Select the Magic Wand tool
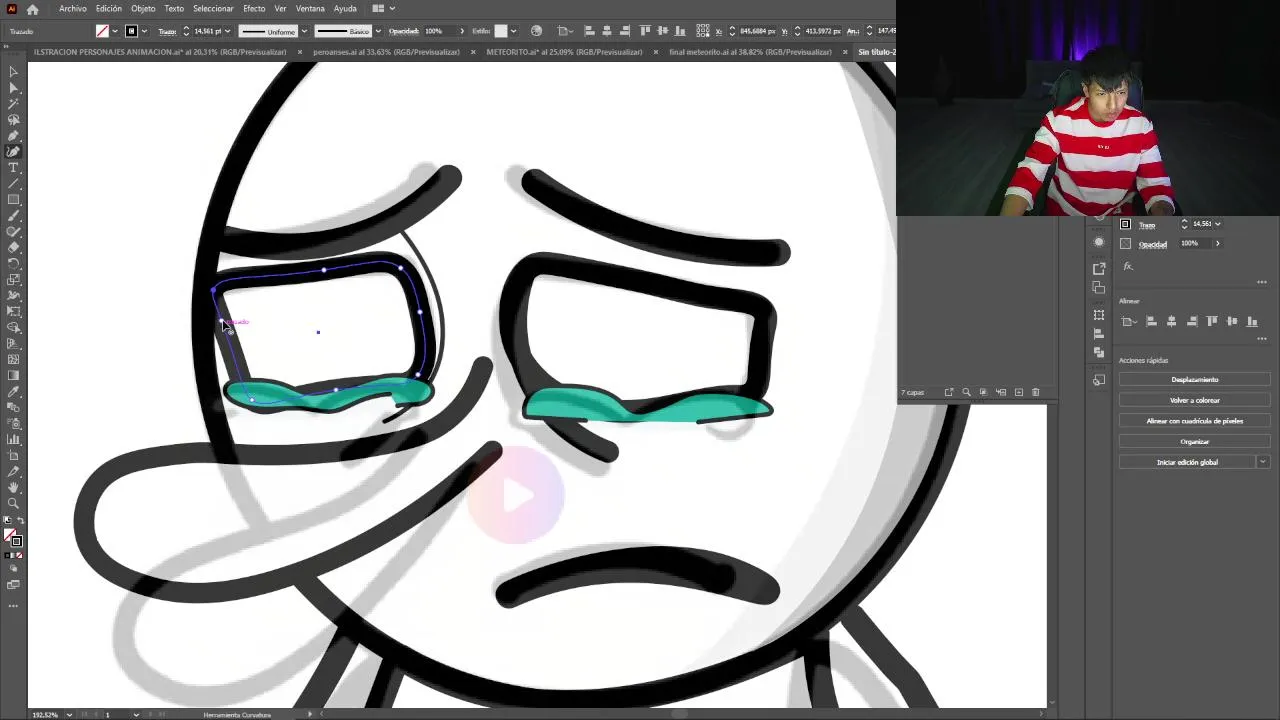 [x=13, y=104]
